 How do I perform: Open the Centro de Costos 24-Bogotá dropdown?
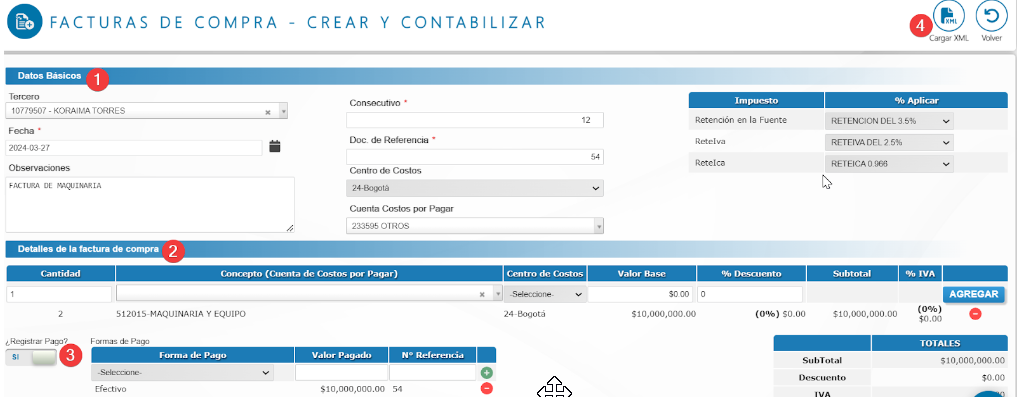click(x=475, y=188)
